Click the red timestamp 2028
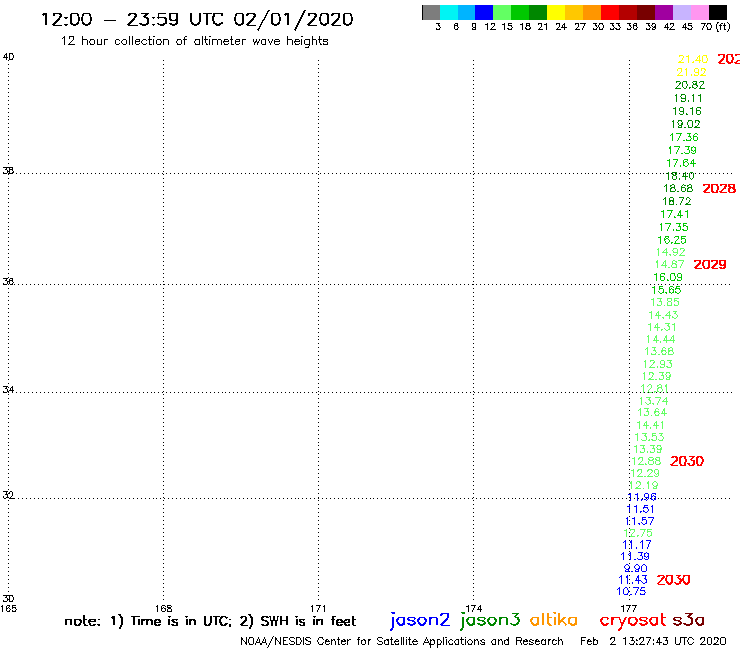The height and width of the screenshot is (650, 740). pos(719,189)
